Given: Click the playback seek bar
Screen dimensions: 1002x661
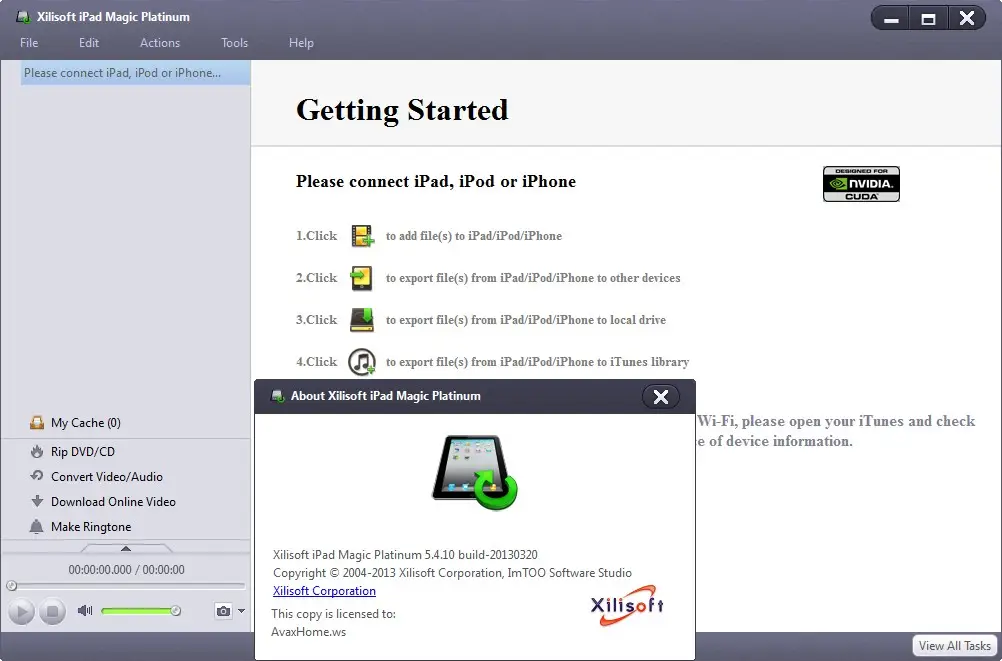Looking at the screenshot, I should click(126, 586).
